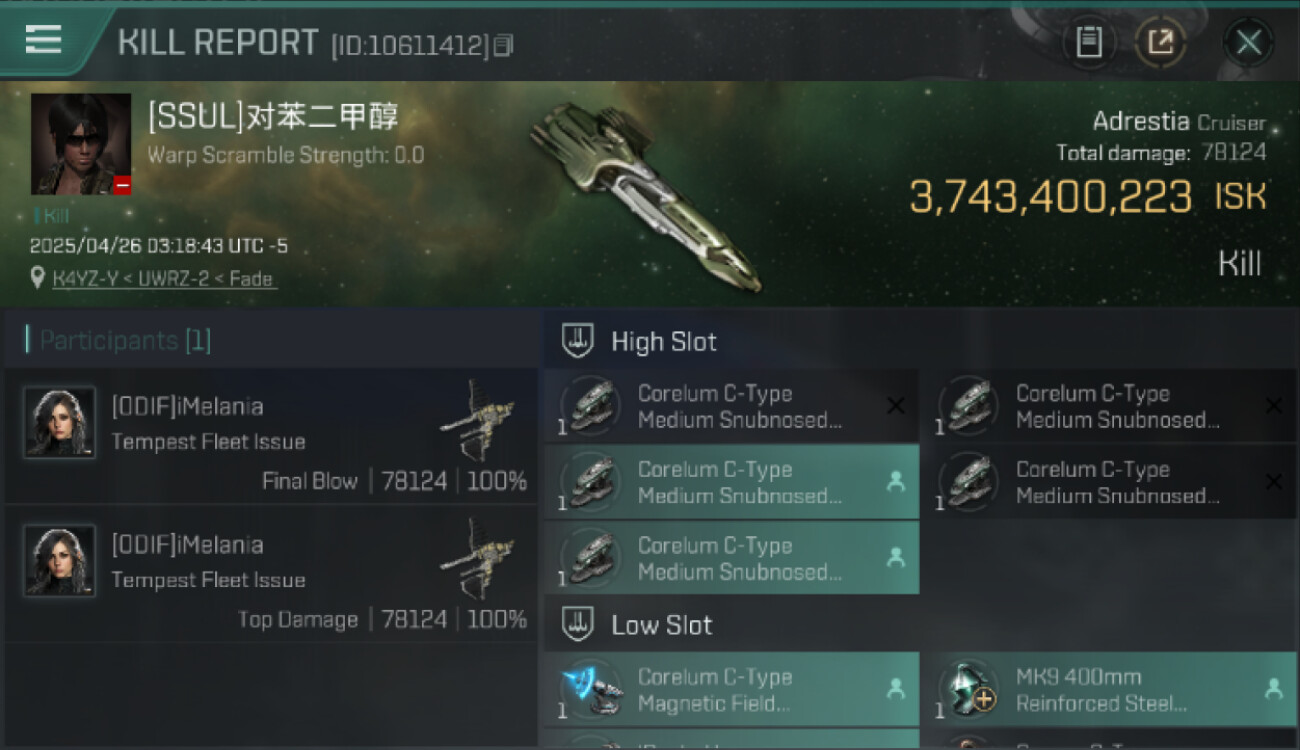The image size is (1300, 750).
Task: Open the clipboard notes icon in the header
Action: (x=1089, y=43)
